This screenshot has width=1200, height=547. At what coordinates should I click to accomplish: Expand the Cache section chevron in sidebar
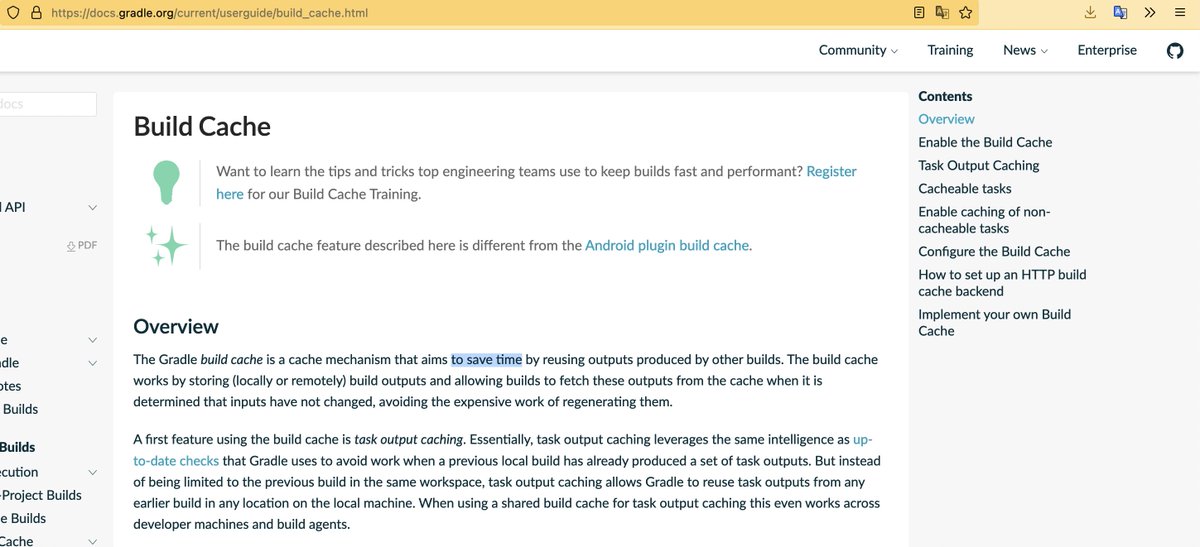93,541
